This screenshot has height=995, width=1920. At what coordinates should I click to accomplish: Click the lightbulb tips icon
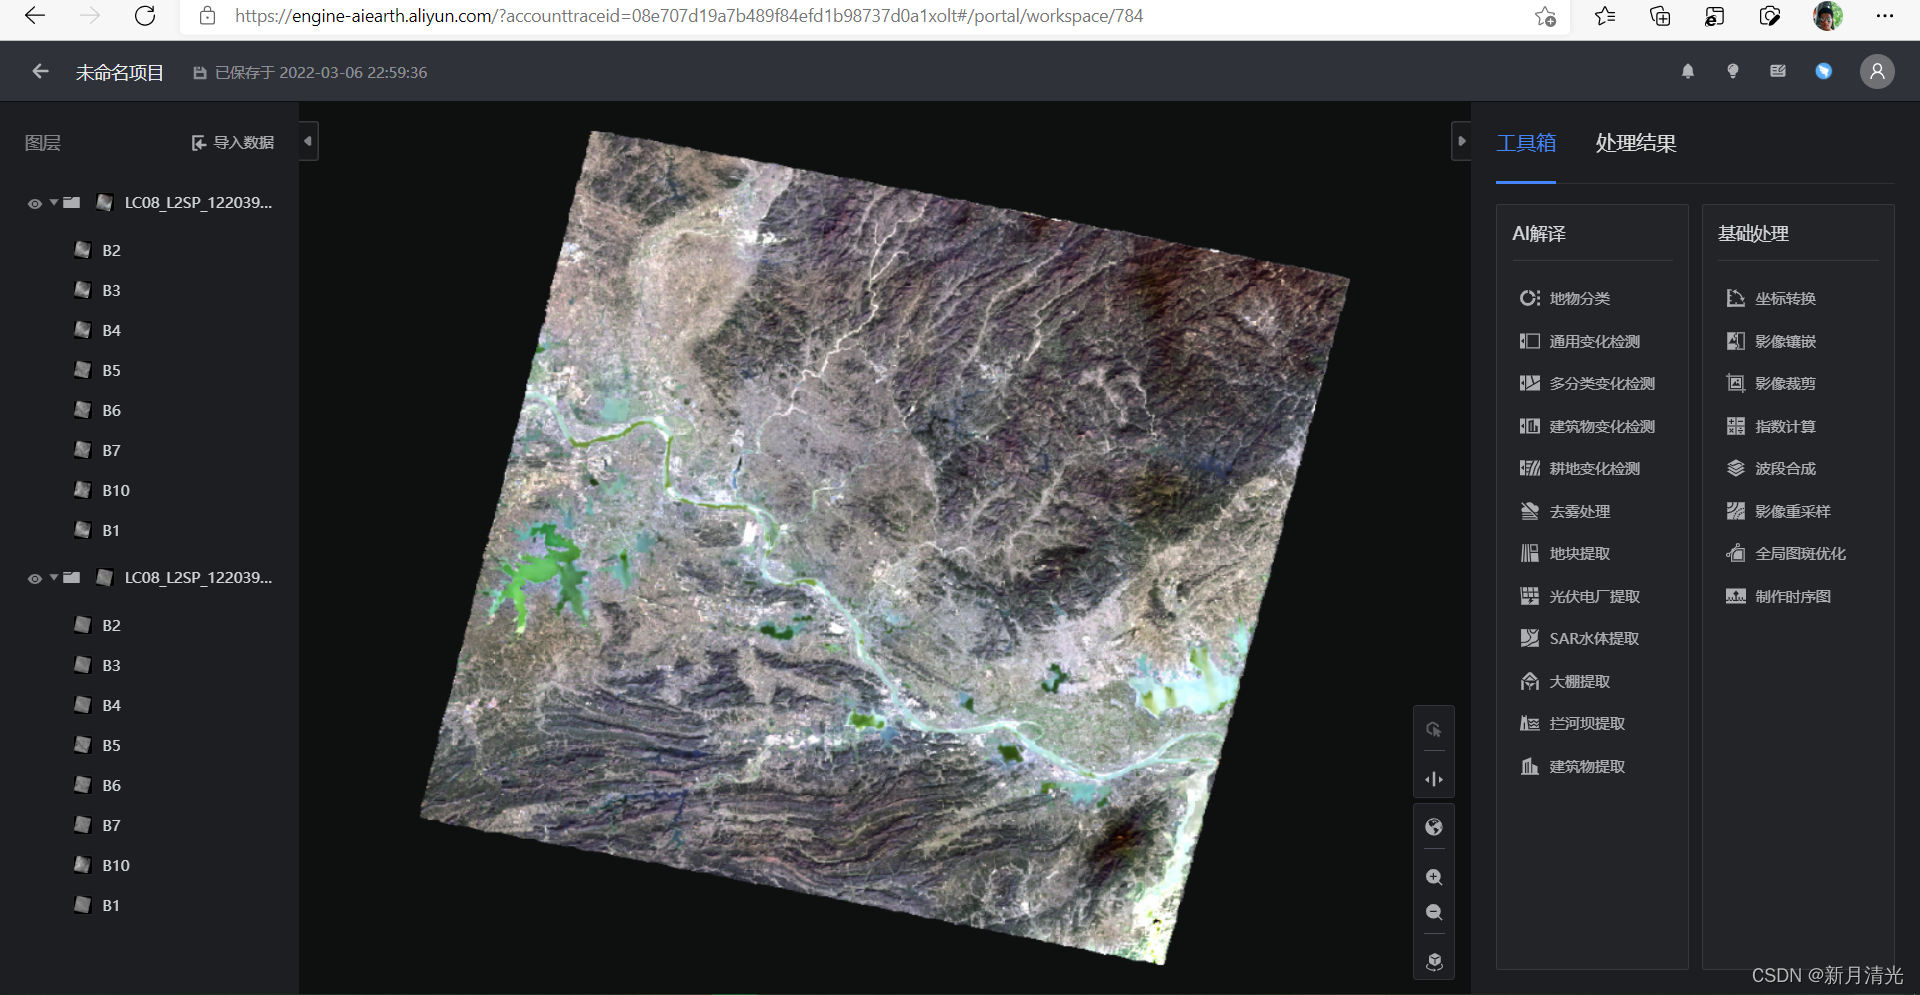tap(1733, 71)
